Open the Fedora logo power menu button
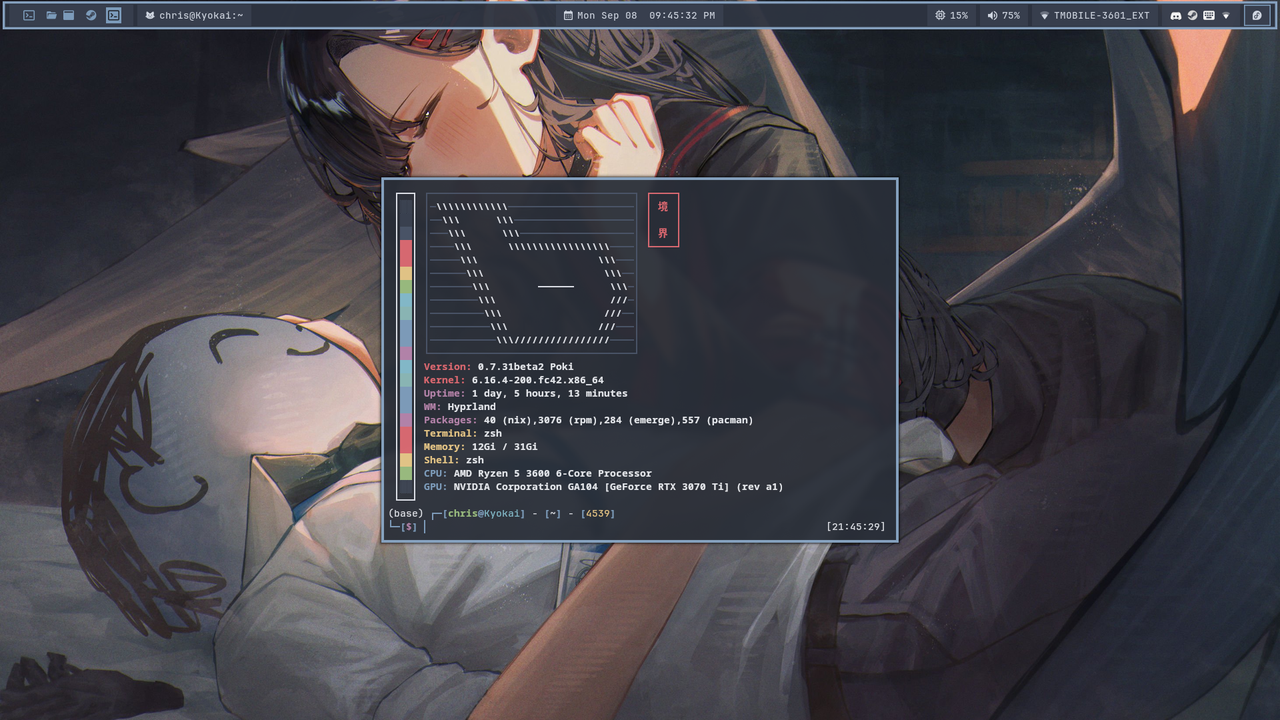Screen dimensions: 1280x720 [x=1257, y=15]
